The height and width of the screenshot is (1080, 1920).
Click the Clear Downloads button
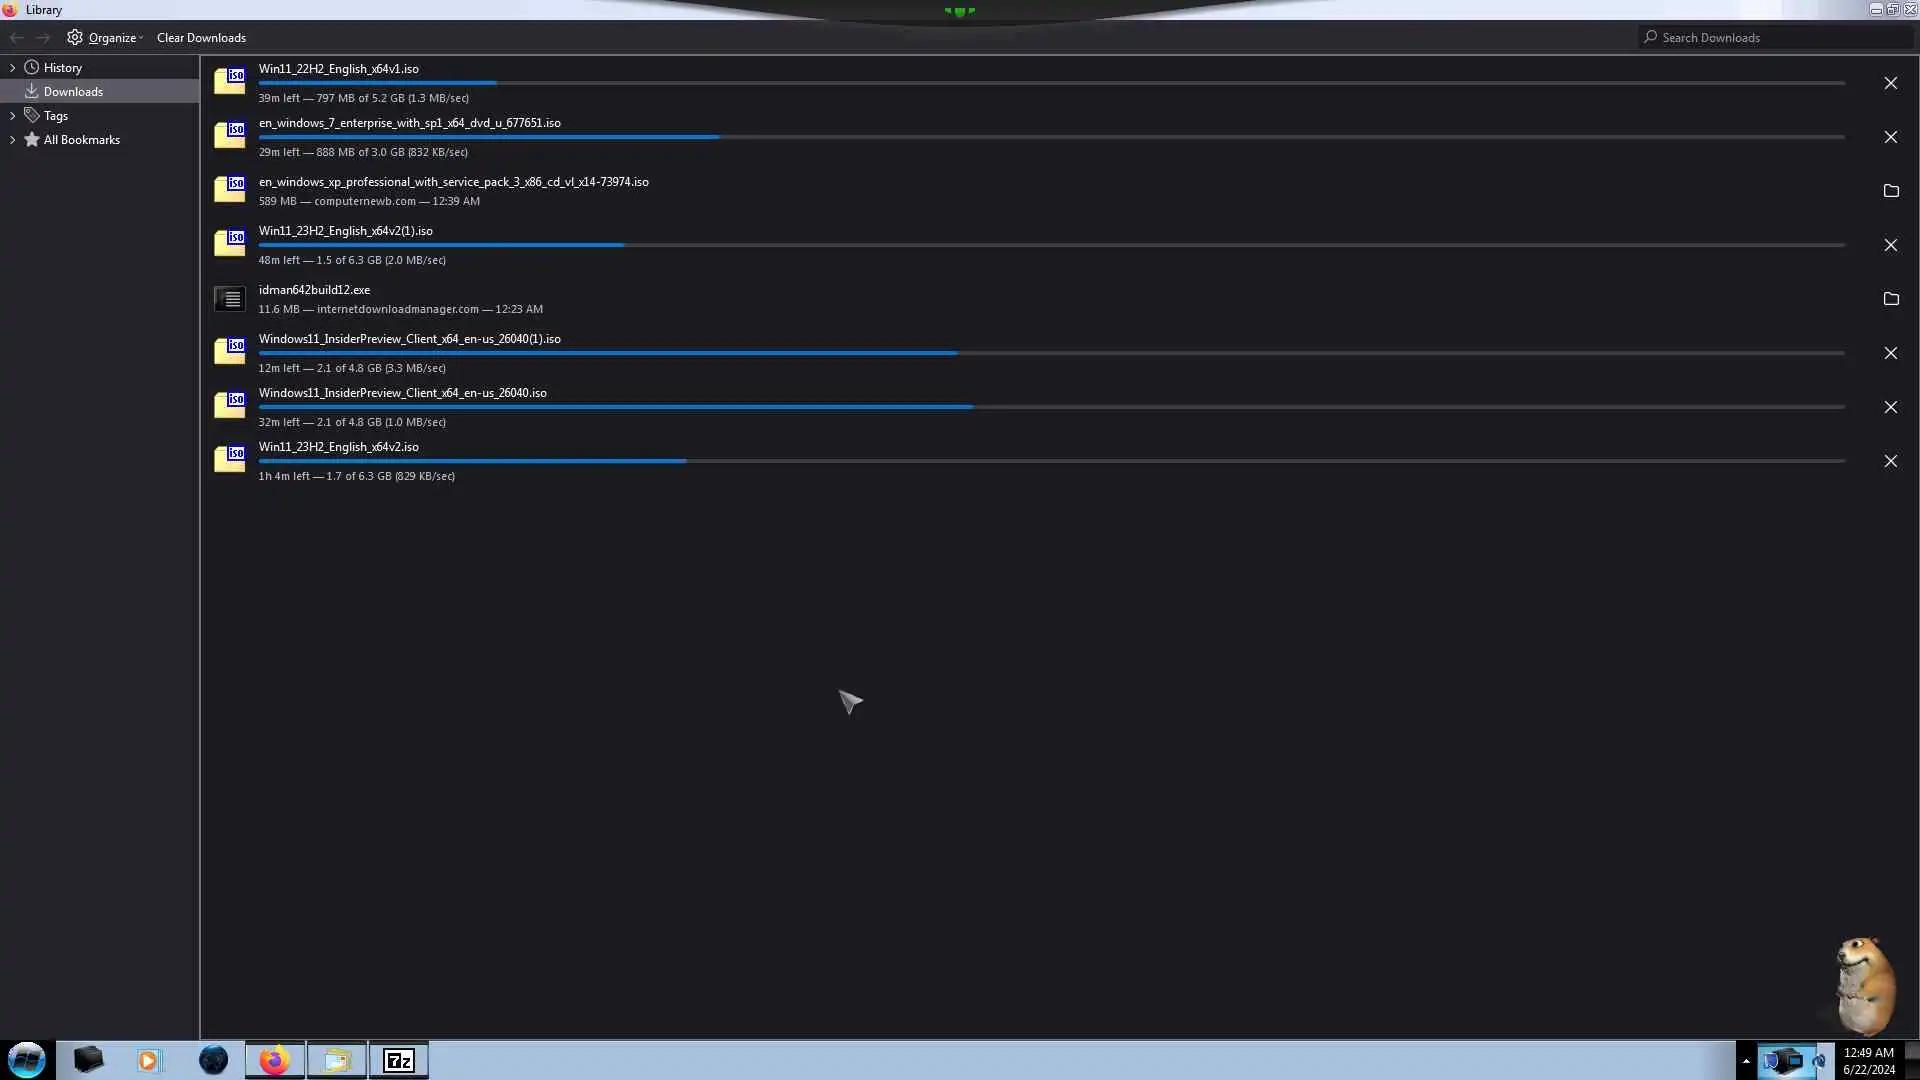[201, 38]
